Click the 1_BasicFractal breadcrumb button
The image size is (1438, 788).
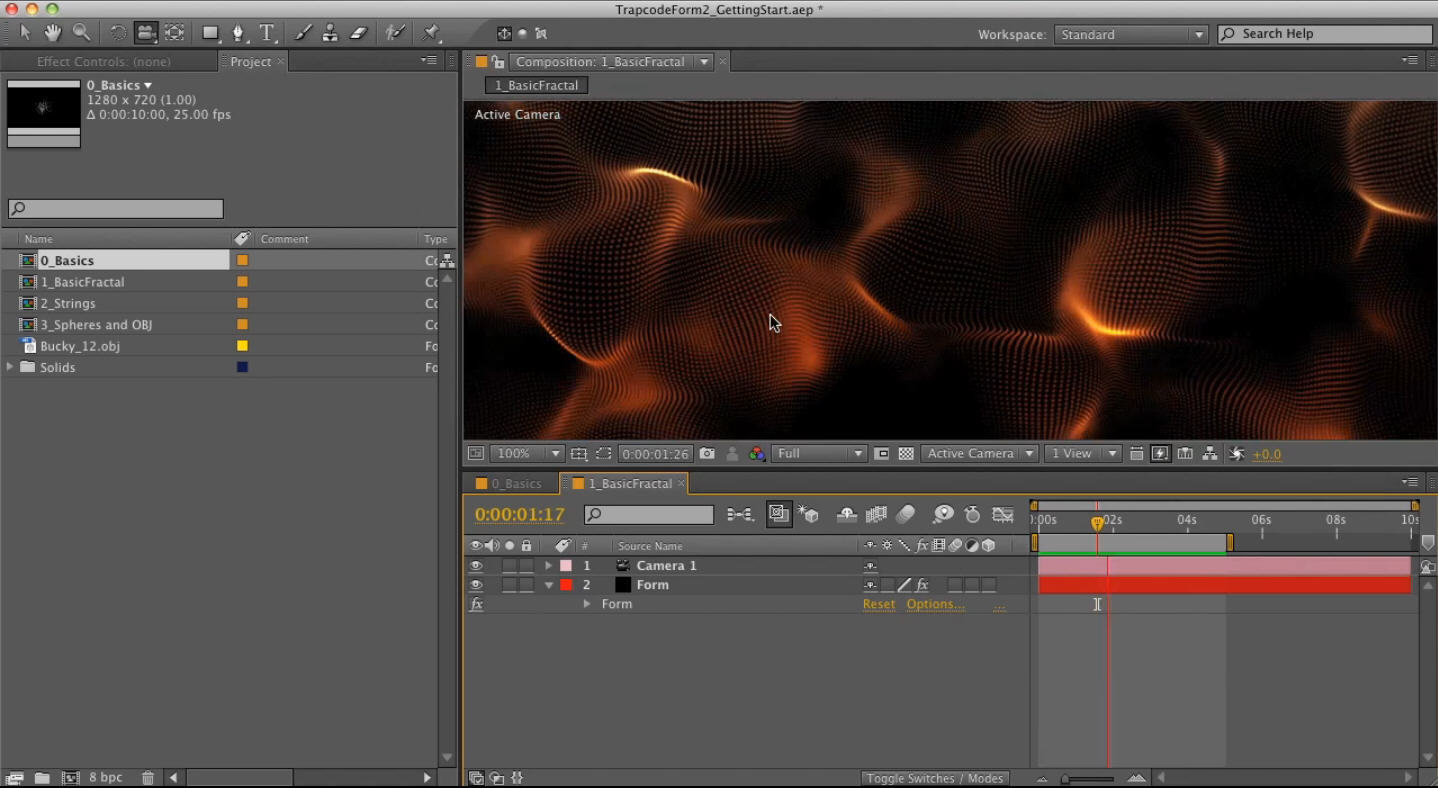coord(537,86)
